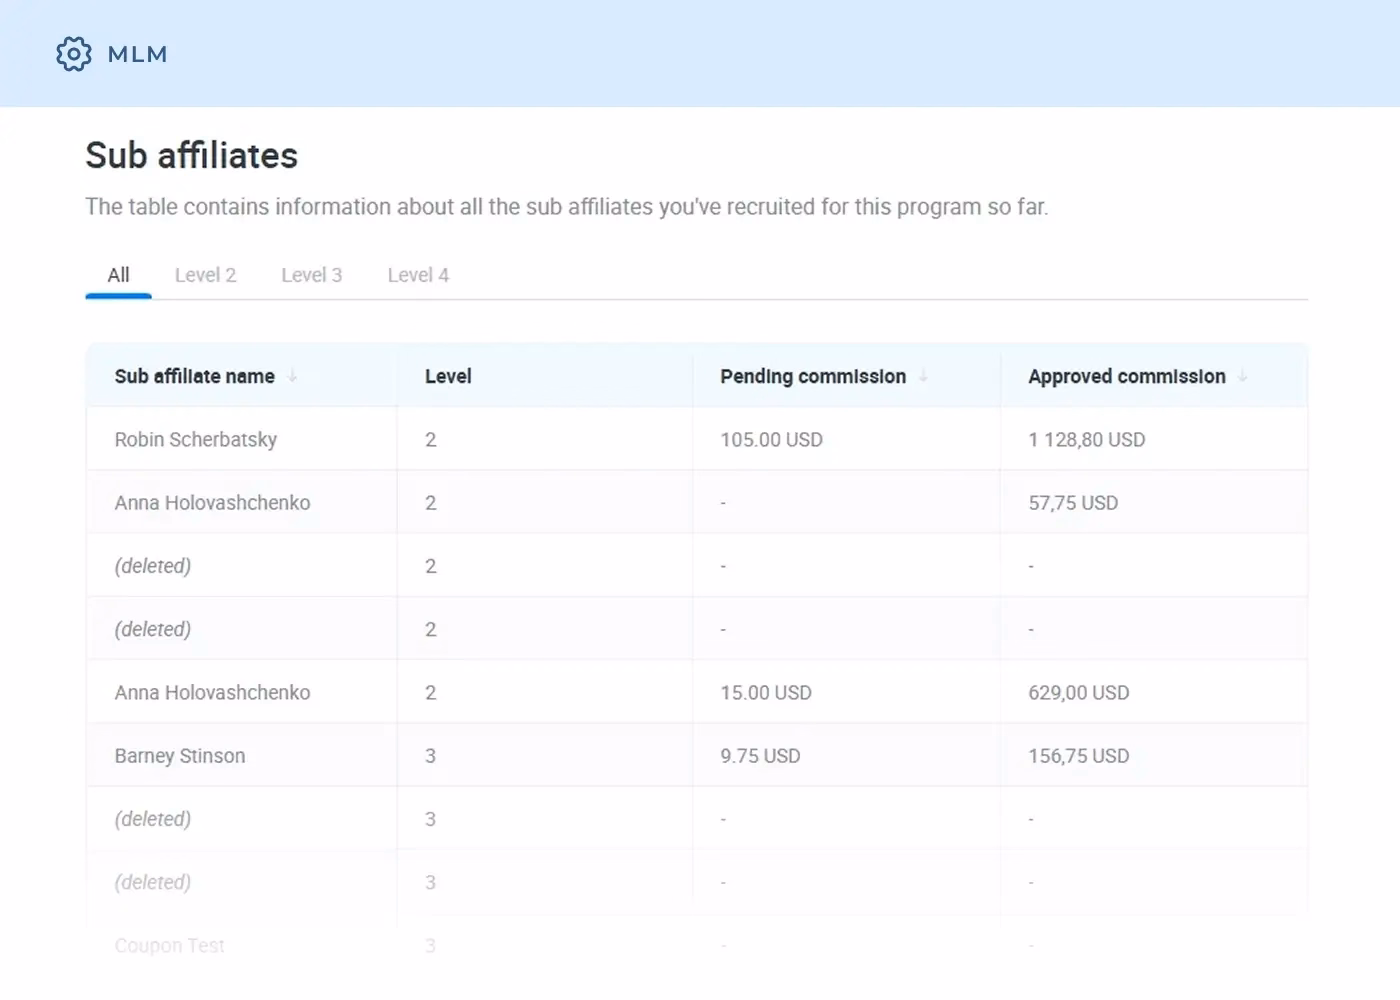The image size is (1400, 1000).
Task: Select the Robin Scherbatsky row name
Action: pyautogui.click(x=195, y=440)
